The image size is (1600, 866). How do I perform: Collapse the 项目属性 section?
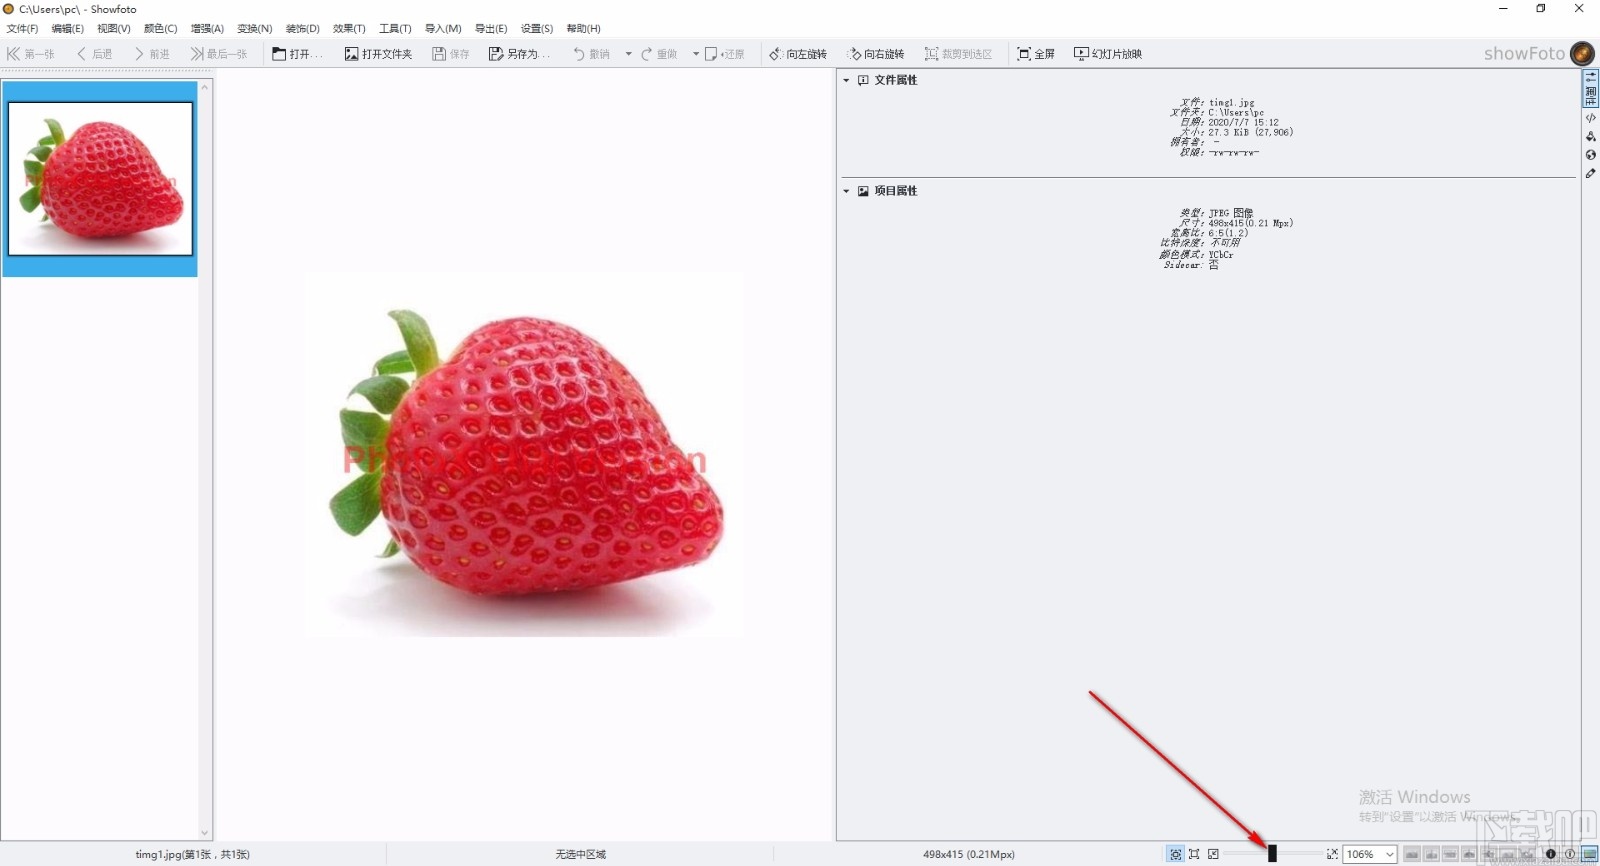click(x=846, y=191)
